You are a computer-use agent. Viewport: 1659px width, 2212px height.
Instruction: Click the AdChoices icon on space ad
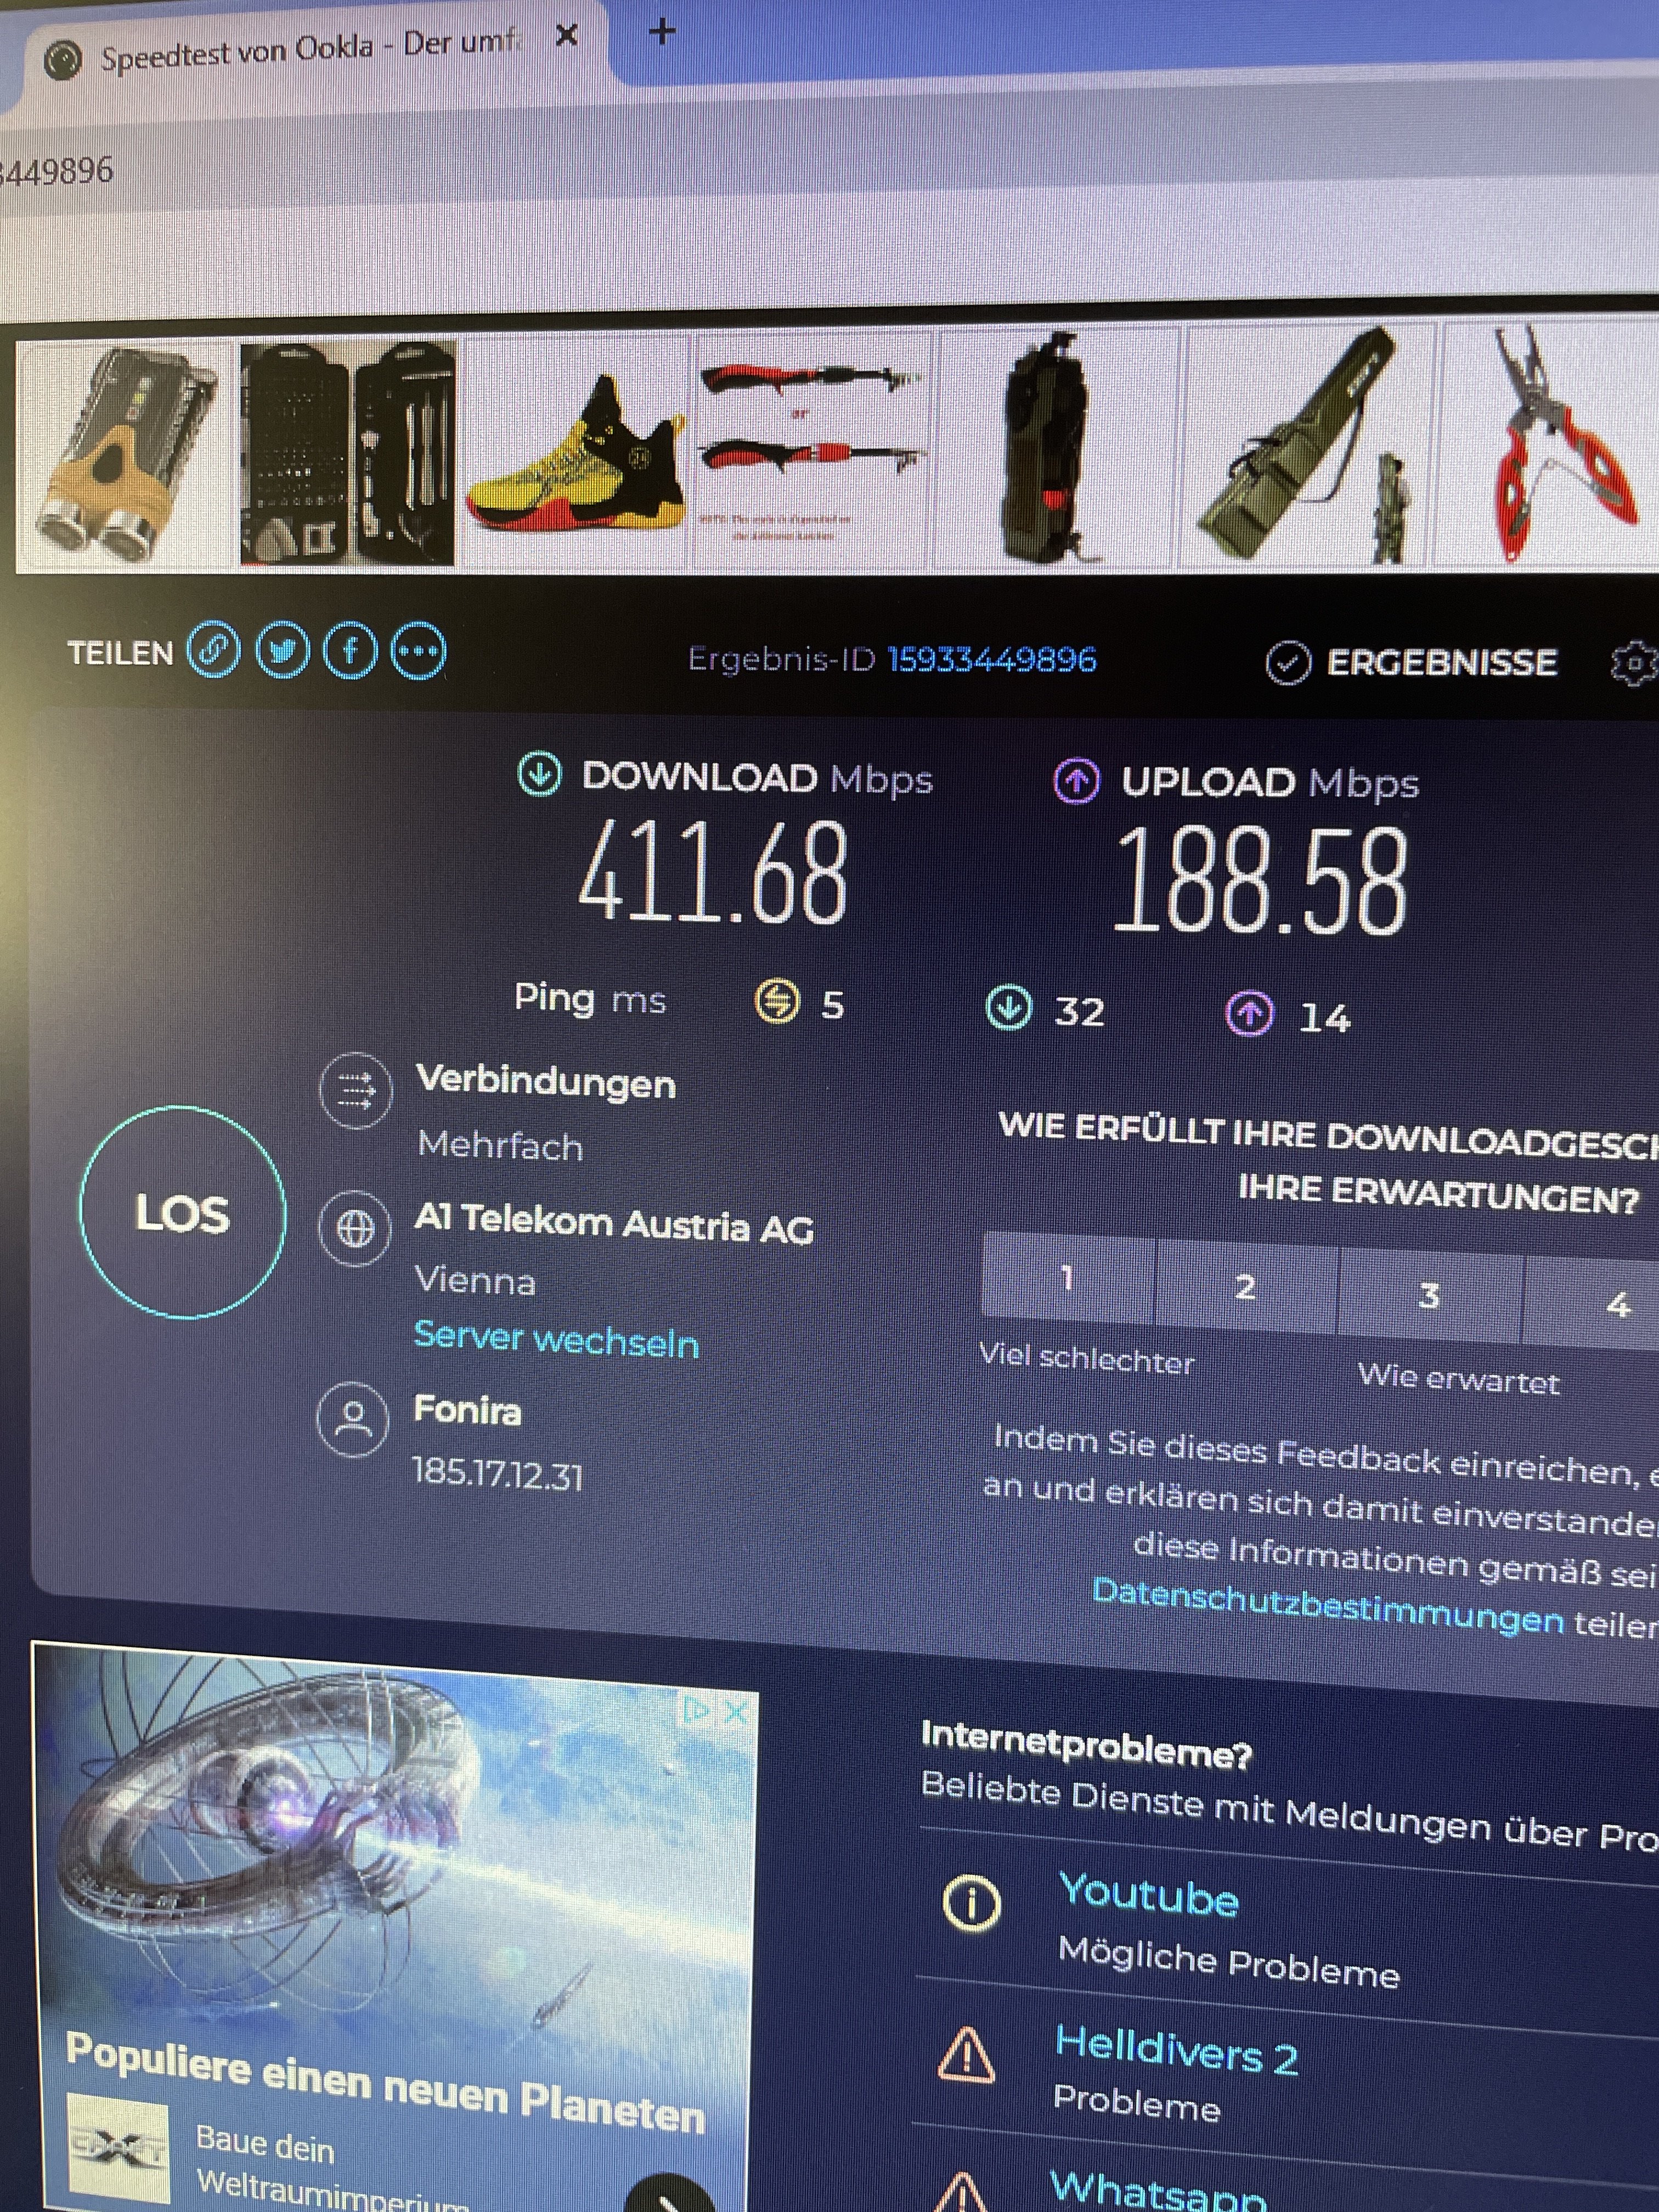(696, 1711)
